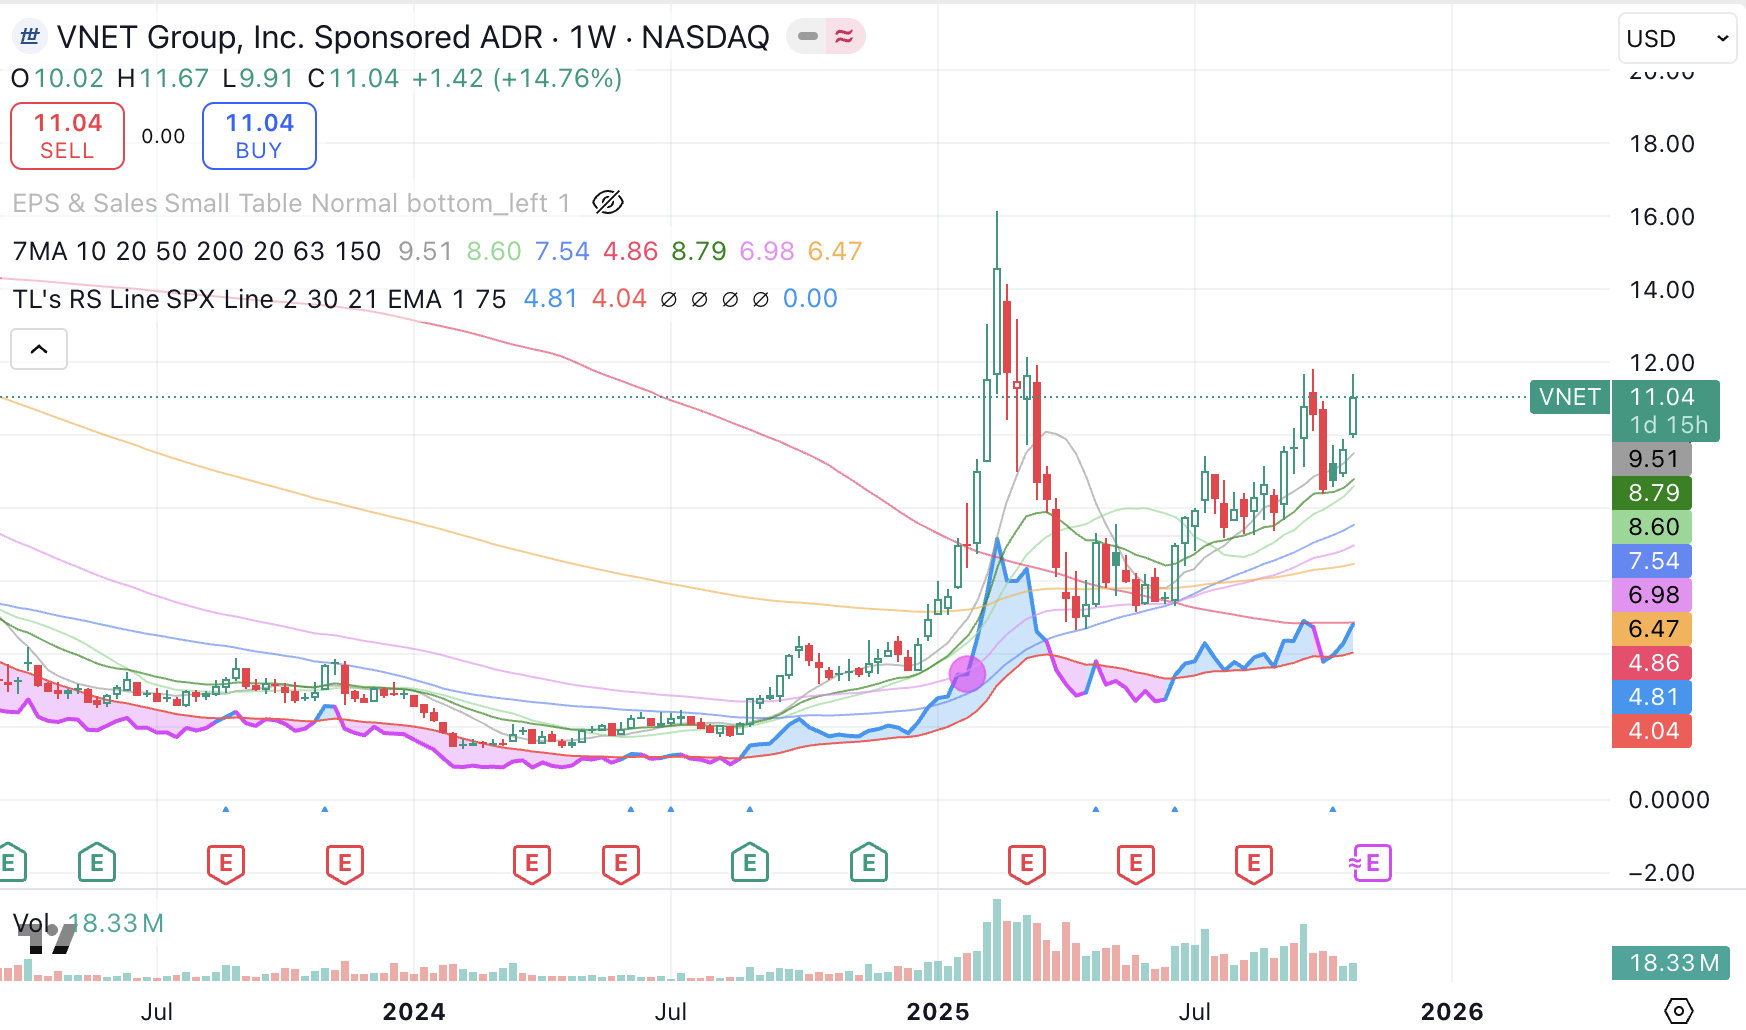Click blue 7.54 price scale label
1746x1030 pixels.
click(1653, 561)
